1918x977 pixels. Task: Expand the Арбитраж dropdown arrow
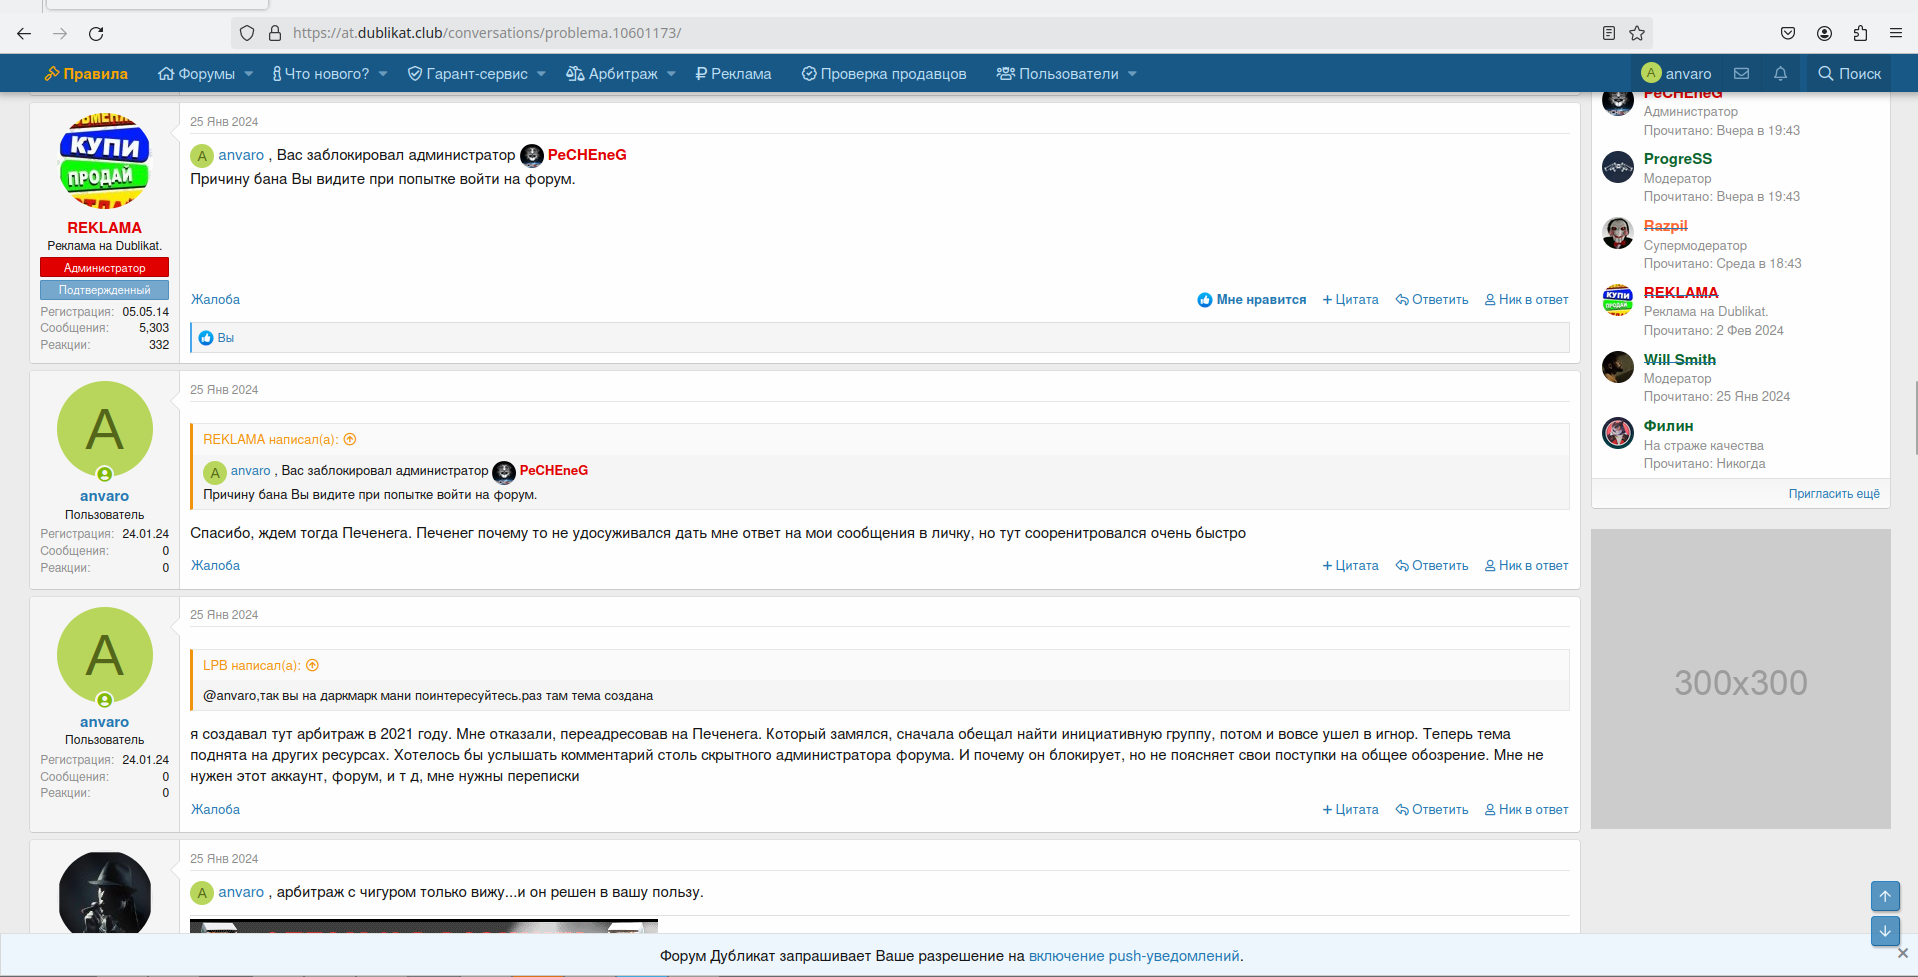coord(672,74)
